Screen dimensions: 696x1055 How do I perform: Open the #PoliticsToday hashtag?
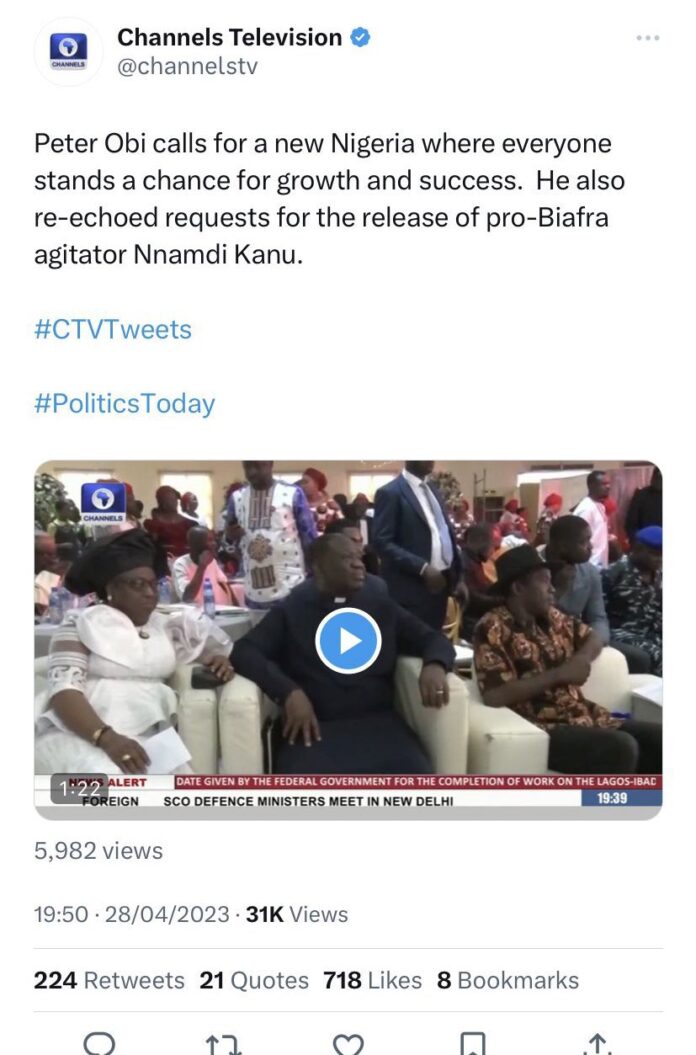click(x=125, y=404)
